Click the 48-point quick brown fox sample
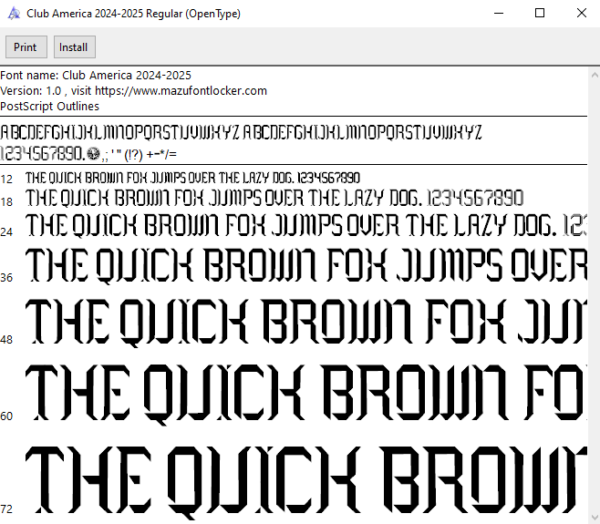Viewport: 600px width, 524px height. (306, 323)
